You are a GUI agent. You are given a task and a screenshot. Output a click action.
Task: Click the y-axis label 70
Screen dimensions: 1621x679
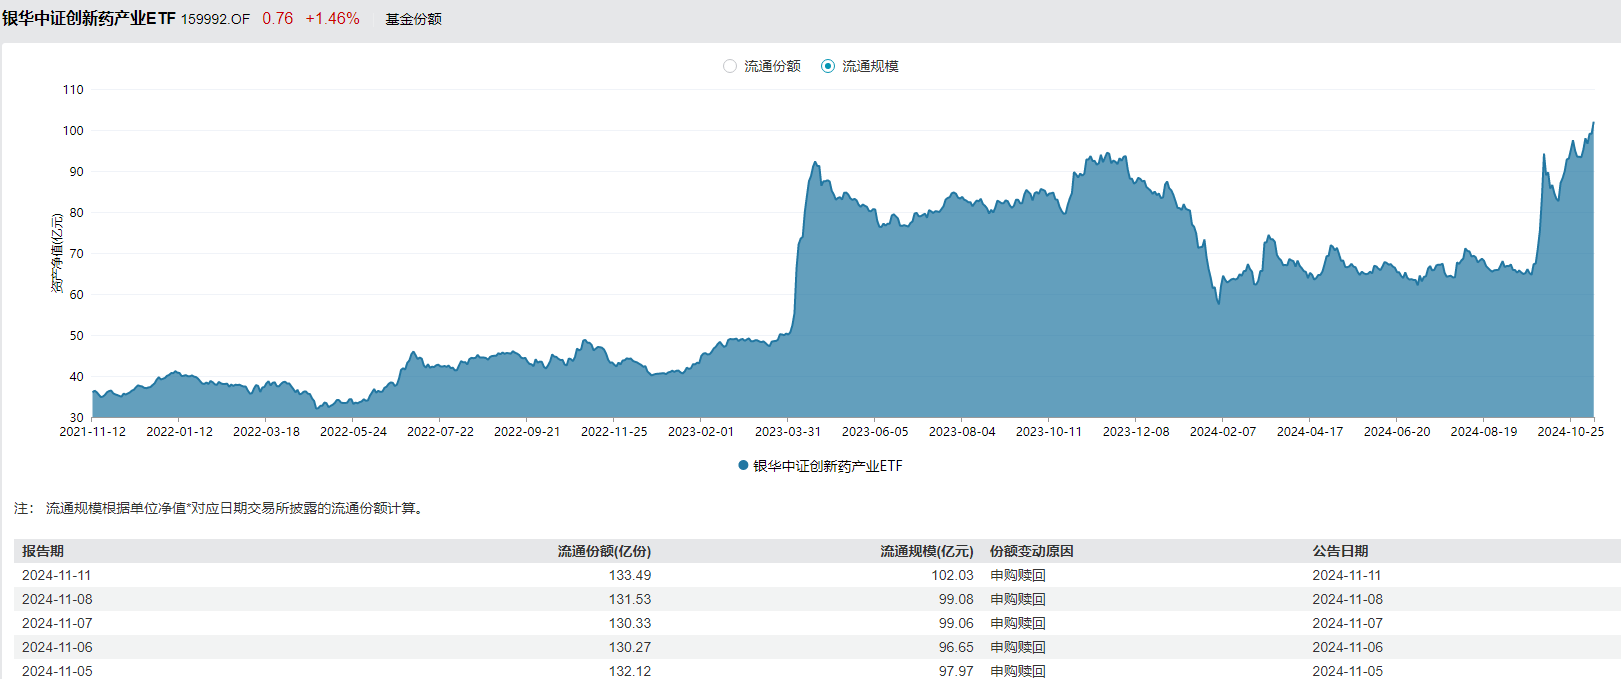[x=77, y=253]
